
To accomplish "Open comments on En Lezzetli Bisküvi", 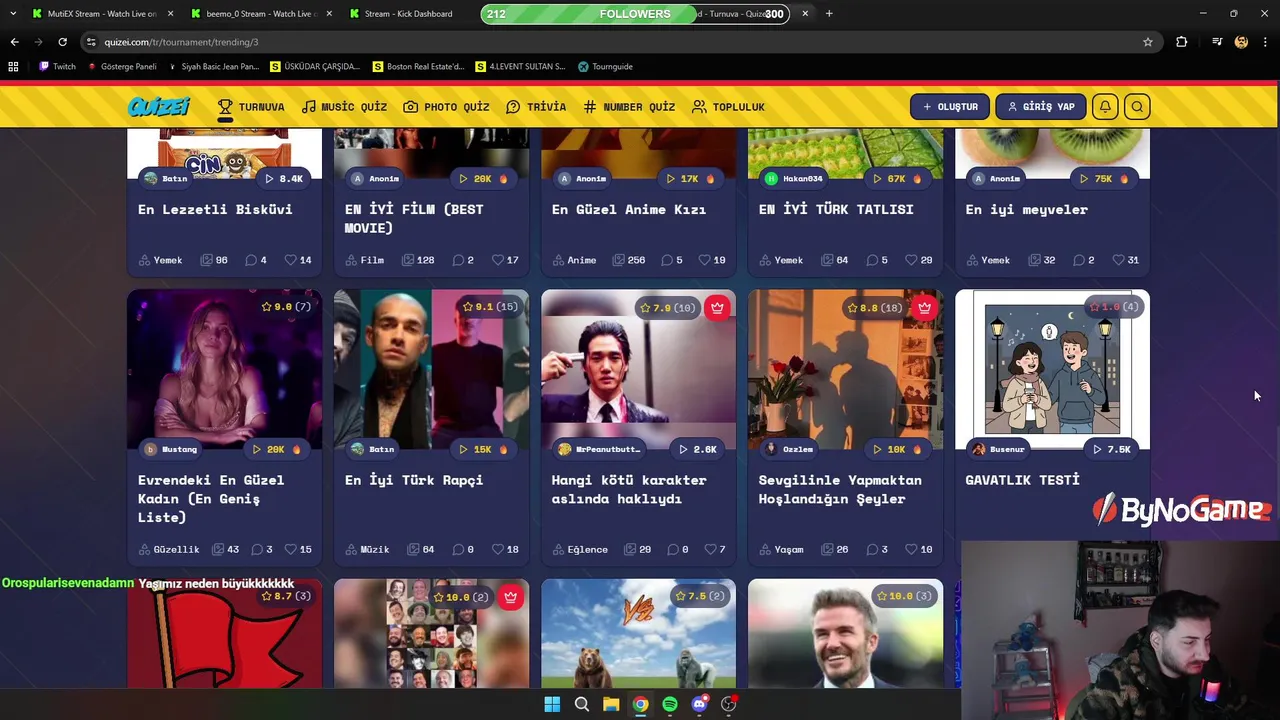I will click(x=255, y=260).
